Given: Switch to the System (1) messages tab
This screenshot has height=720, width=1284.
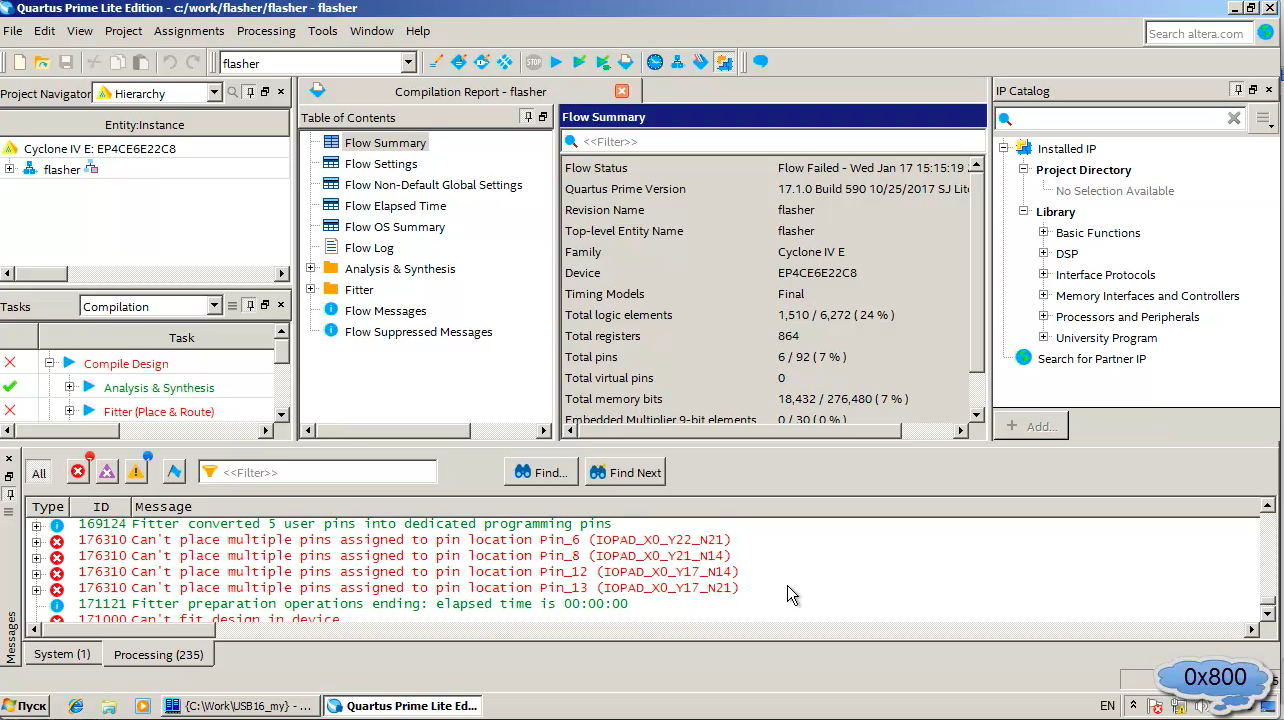Looking at the screenshot, I should click(62, 654).
